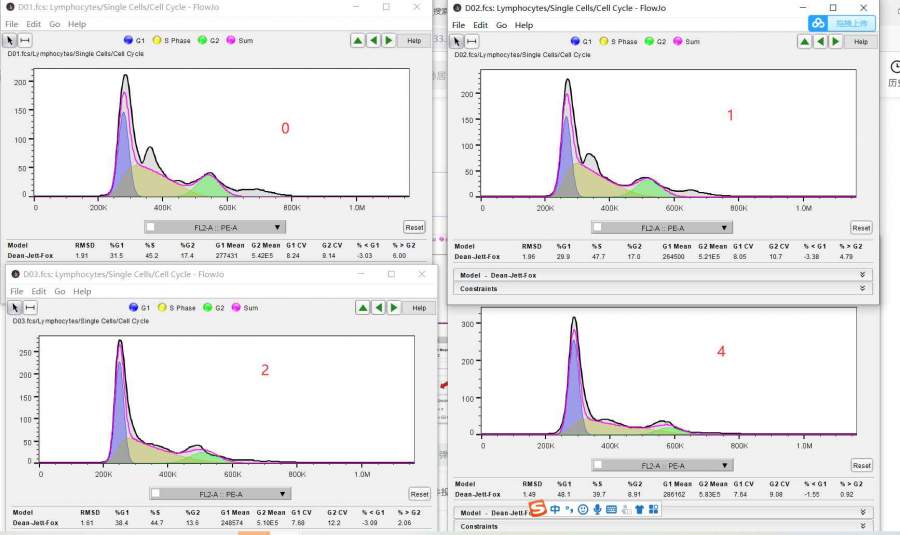
Task: Open the Go menu in D03 window
Action: click(59, 291)
